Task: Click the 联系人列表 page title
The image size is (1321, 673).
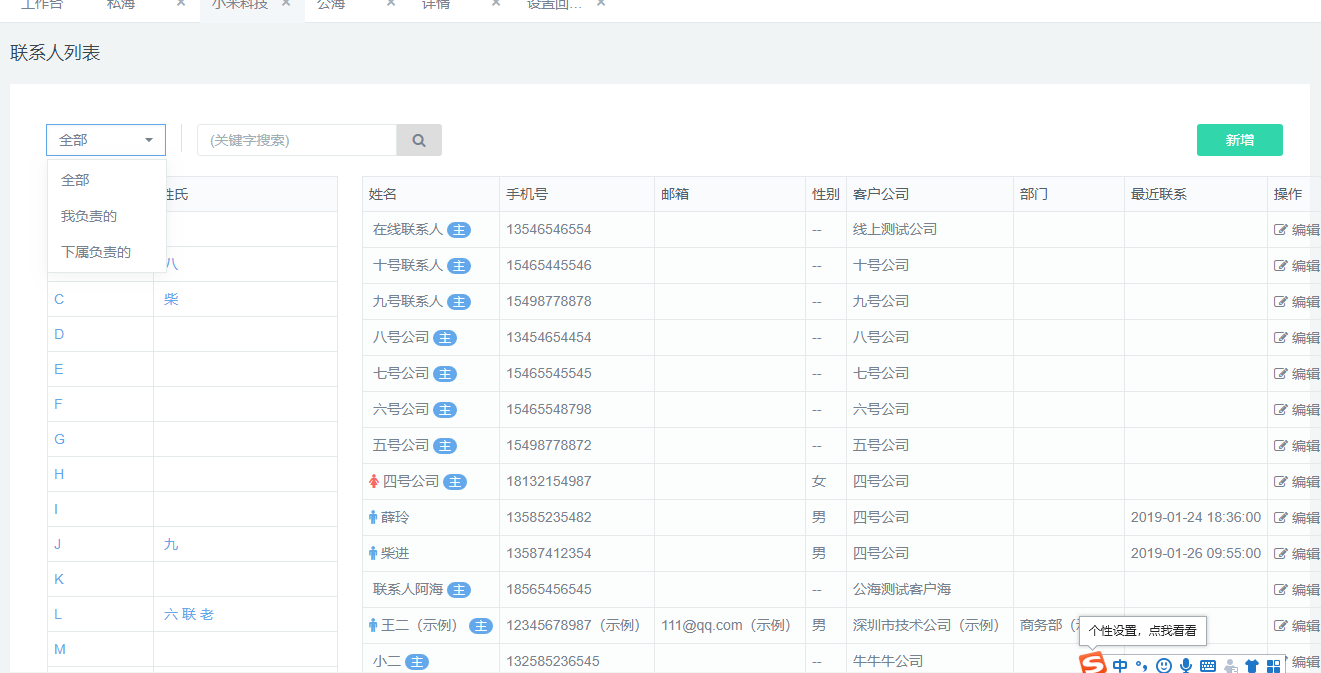Action: tap(55, 52)
